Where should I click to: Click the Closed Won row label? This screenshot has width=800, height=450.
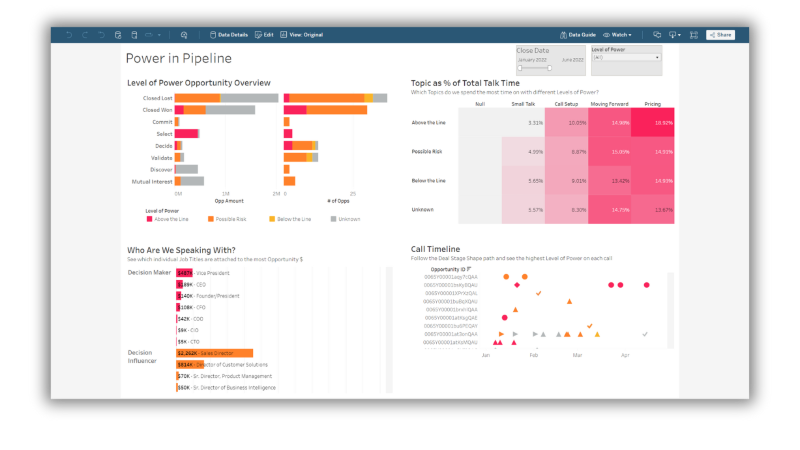pyautogui.click(x=157, y=110)
